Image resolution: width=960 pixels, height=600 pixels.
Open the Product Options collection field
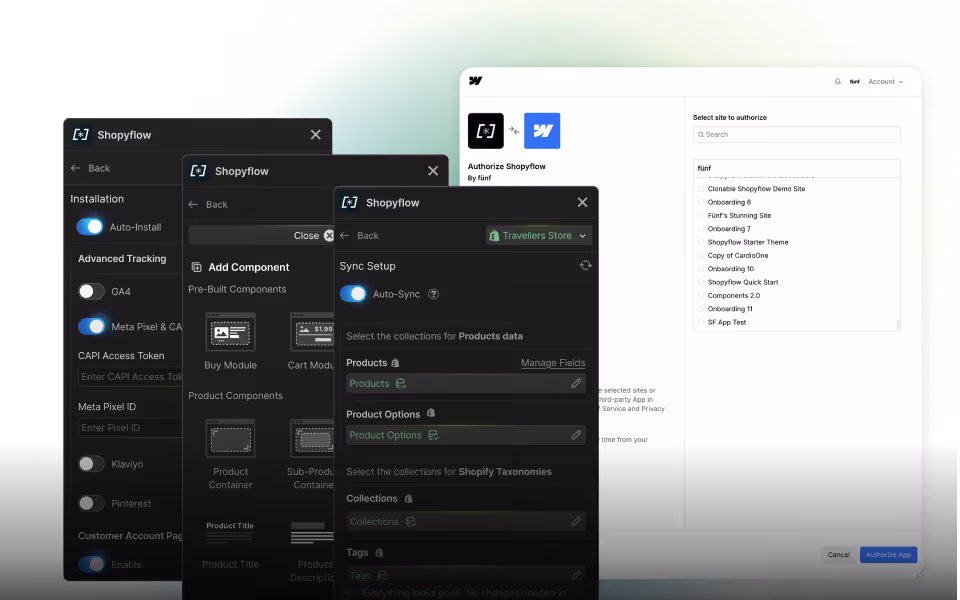[x=465, y=435]
